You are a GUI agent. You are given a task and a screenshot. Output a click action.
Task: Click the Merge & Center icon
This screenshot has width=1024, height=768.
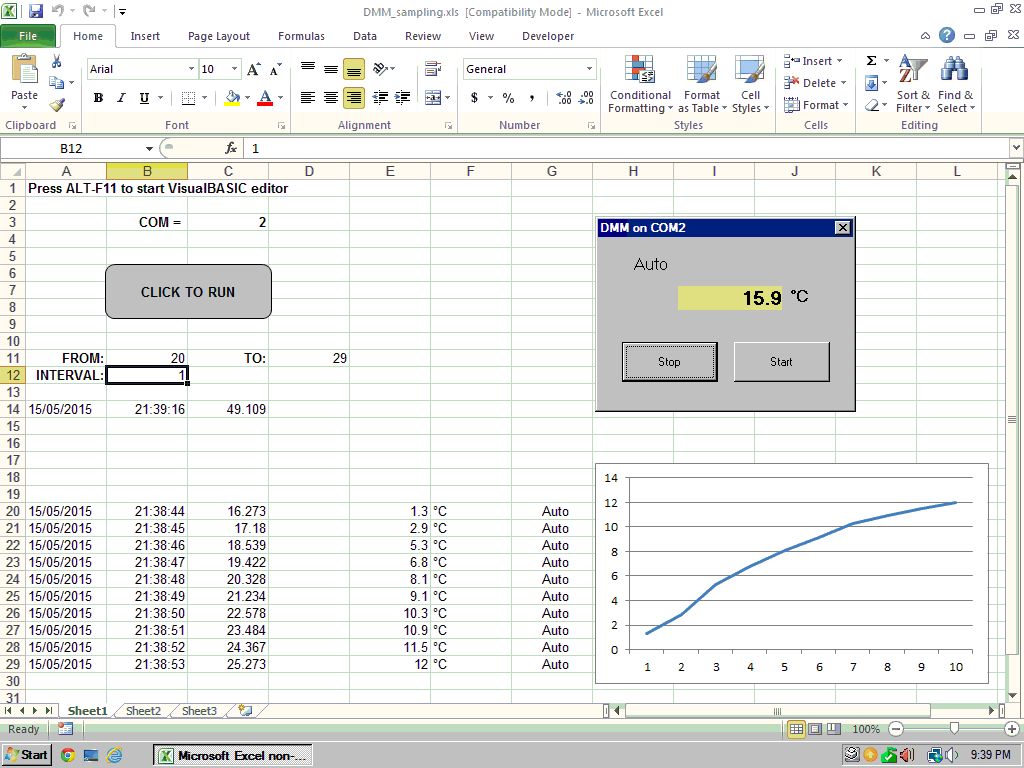432,98
